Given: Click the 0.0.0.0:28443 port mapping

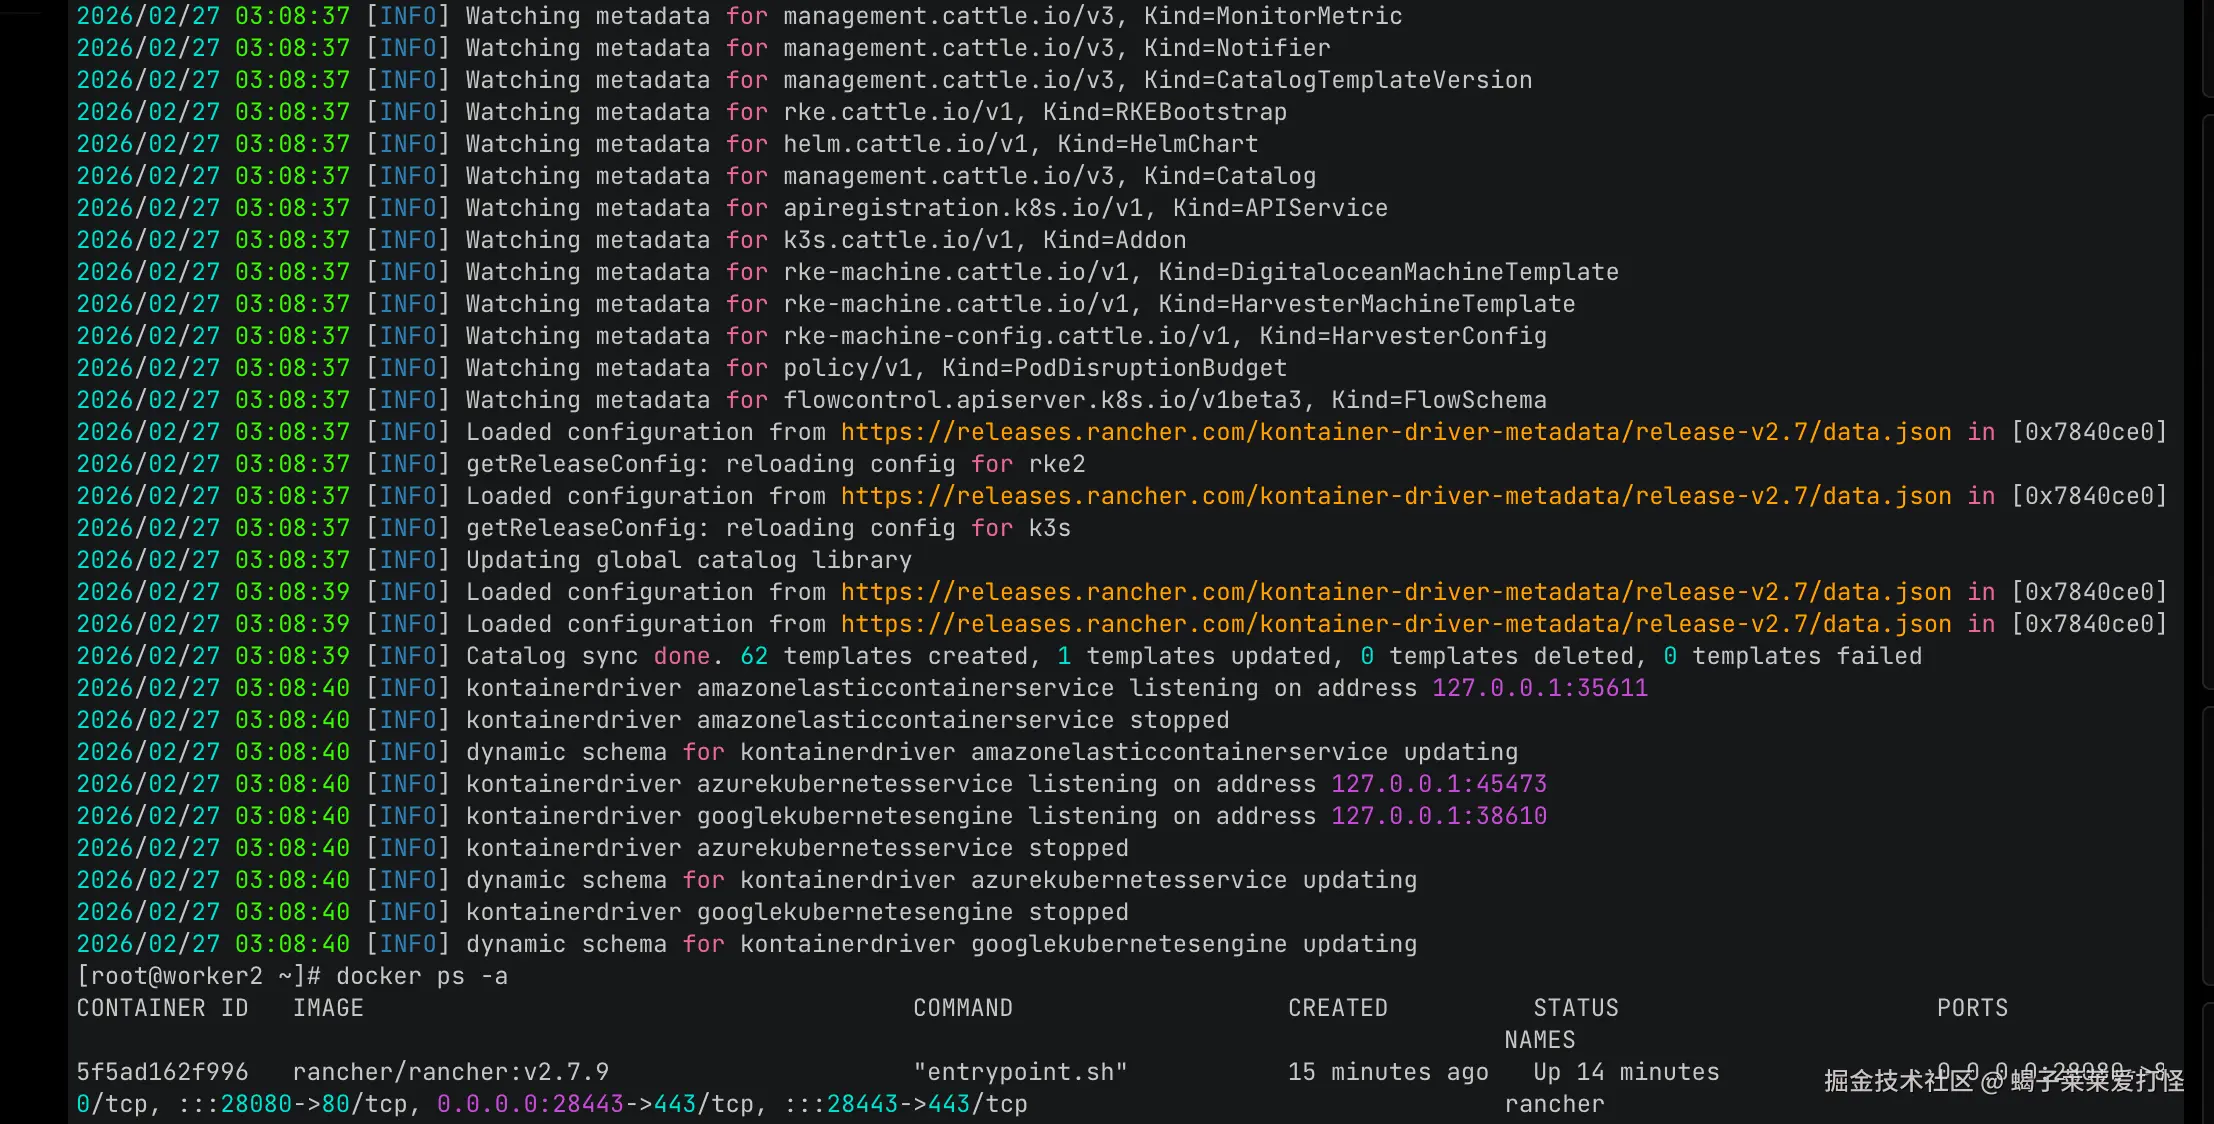Looking at the screenshot, I should (530, 1104).
